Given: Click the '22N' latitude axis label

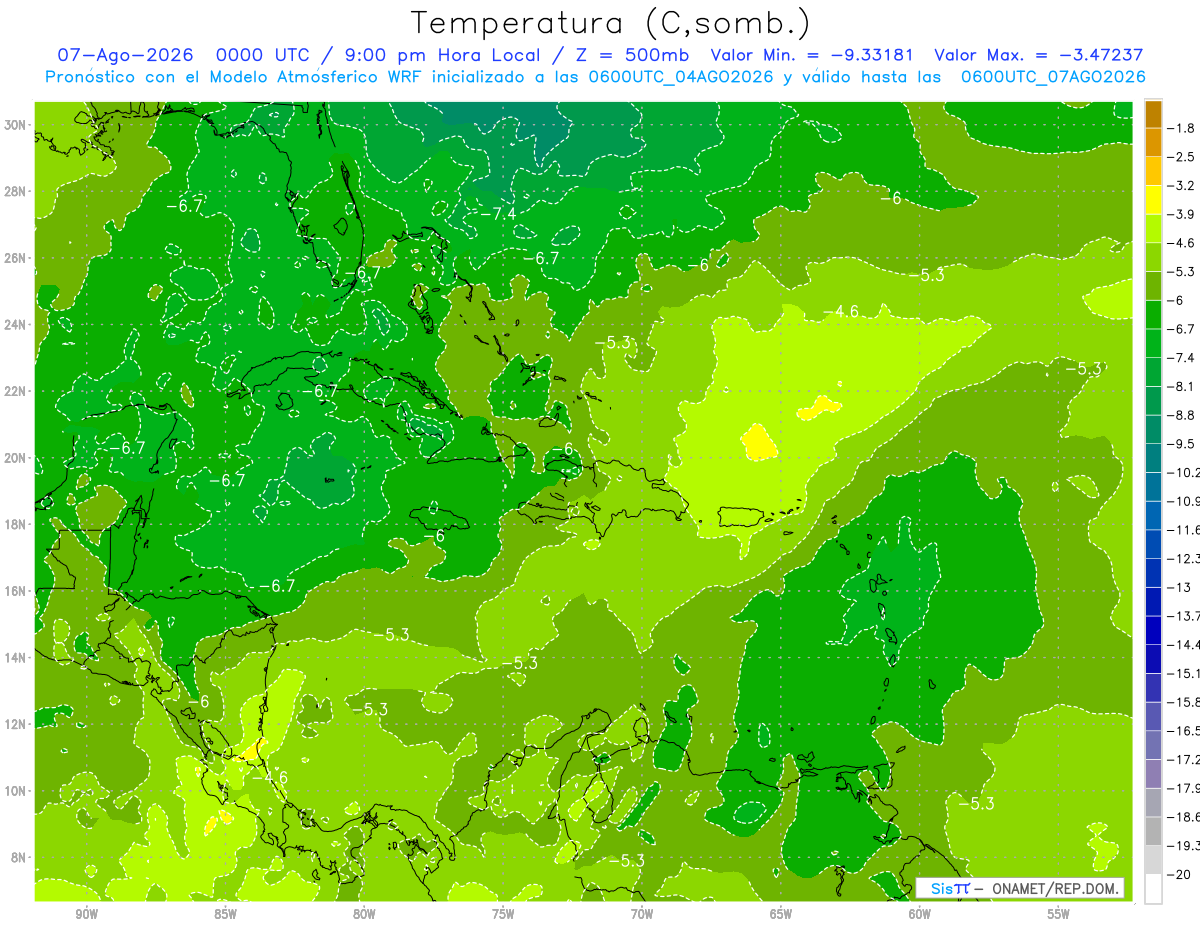Looking at the screenshot, I should click(17, 391).
